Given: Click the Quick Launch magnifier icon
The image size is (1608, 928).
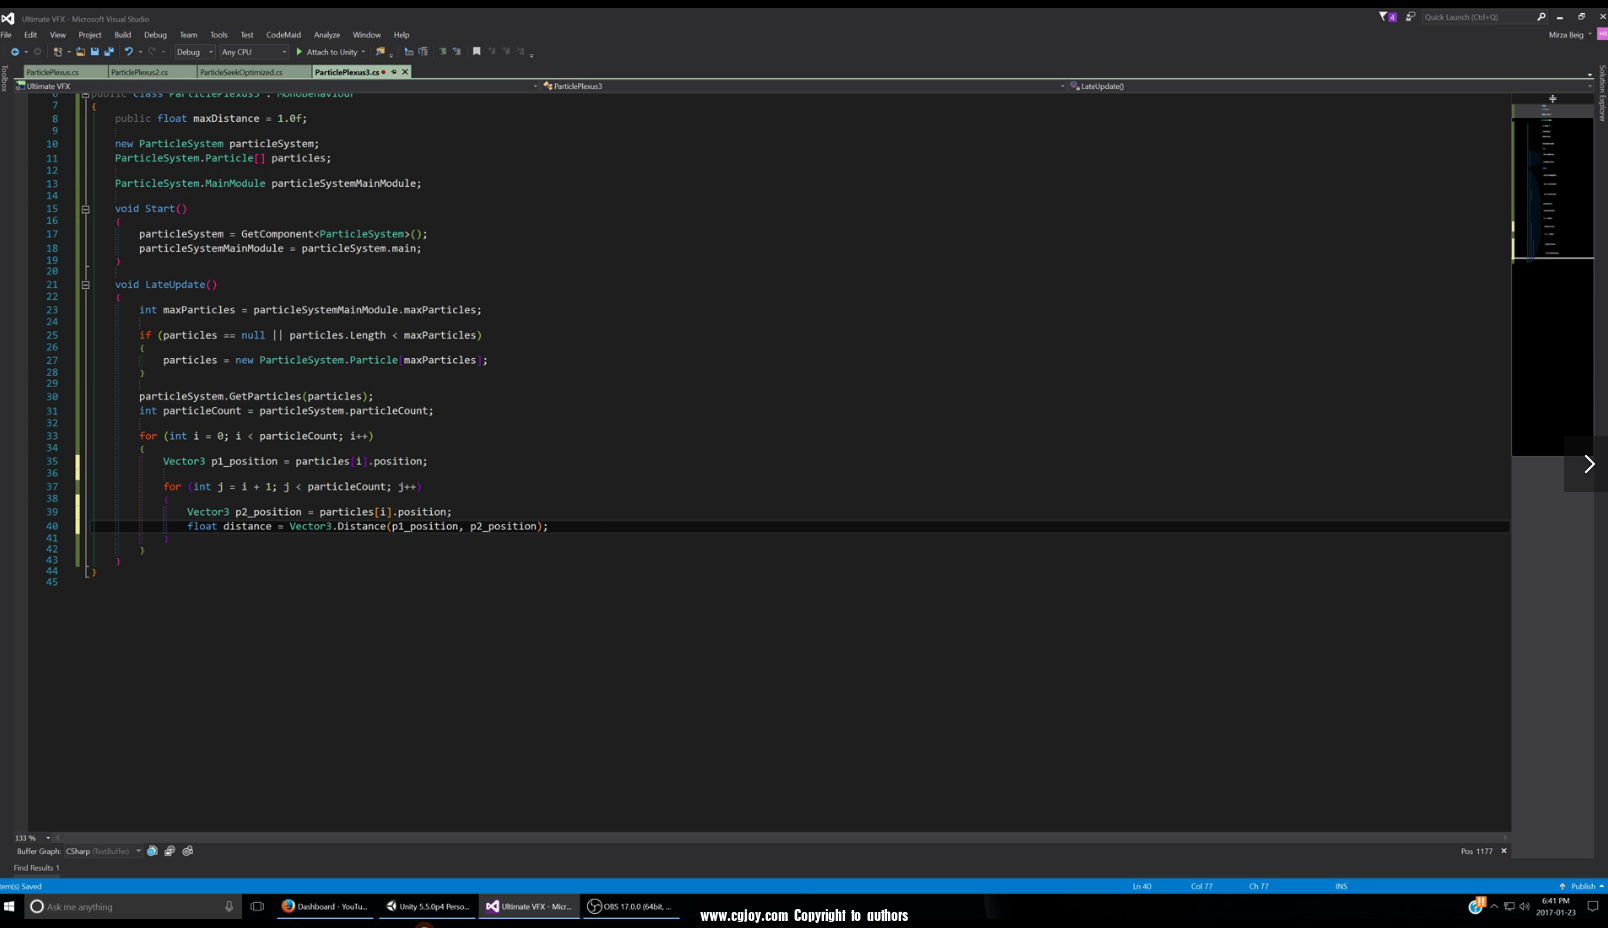Looking at the screenshot, I should coord(1541,17).
